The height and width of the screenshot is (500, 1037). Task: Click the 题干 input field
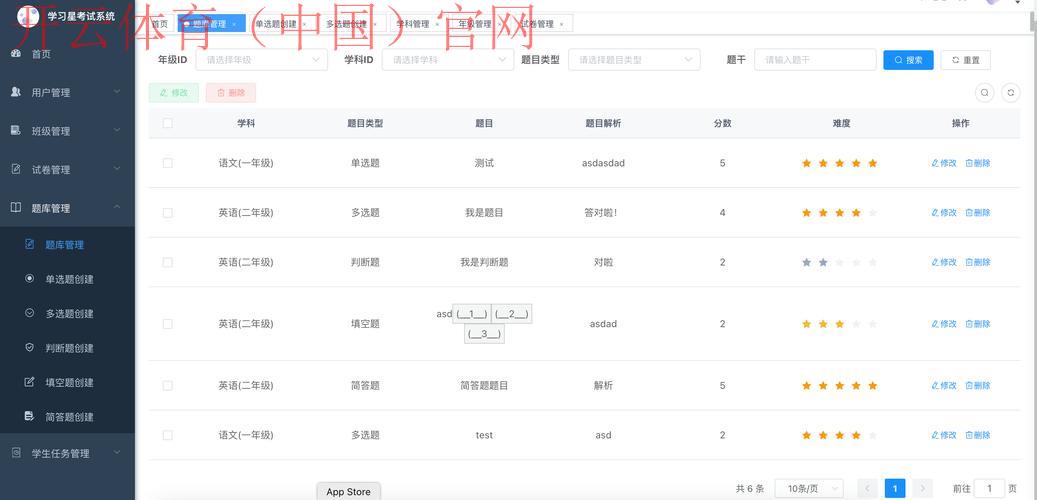tap(815, 60)
